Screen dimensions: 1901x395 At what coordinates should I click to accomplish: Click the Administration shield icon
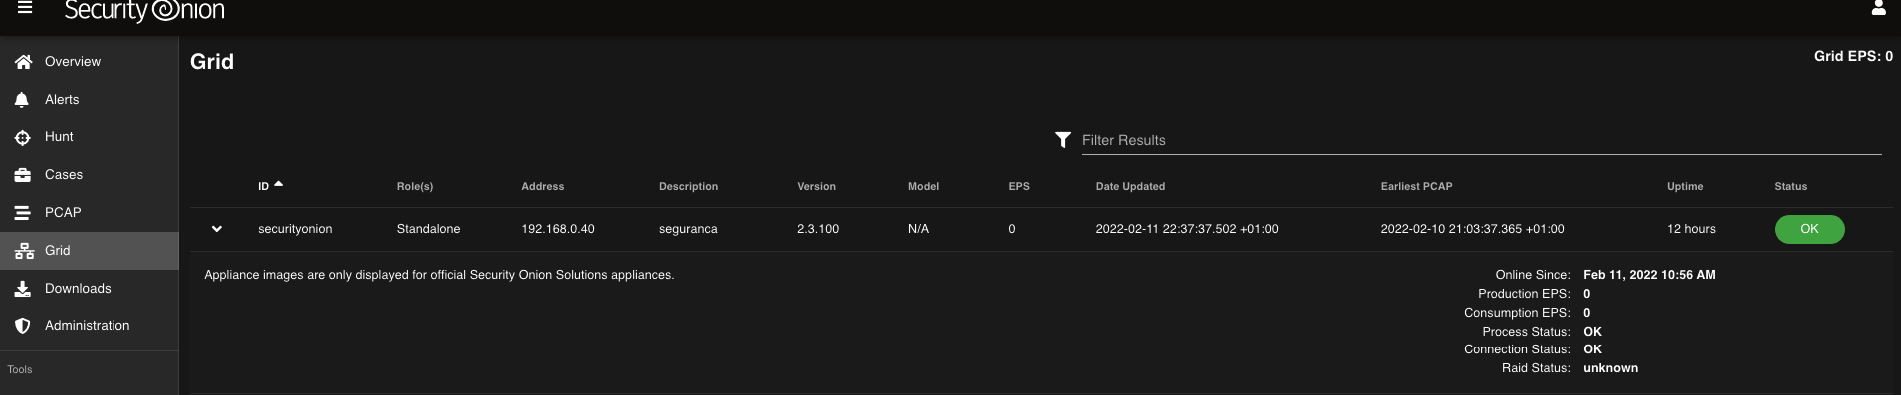[23, 326]
